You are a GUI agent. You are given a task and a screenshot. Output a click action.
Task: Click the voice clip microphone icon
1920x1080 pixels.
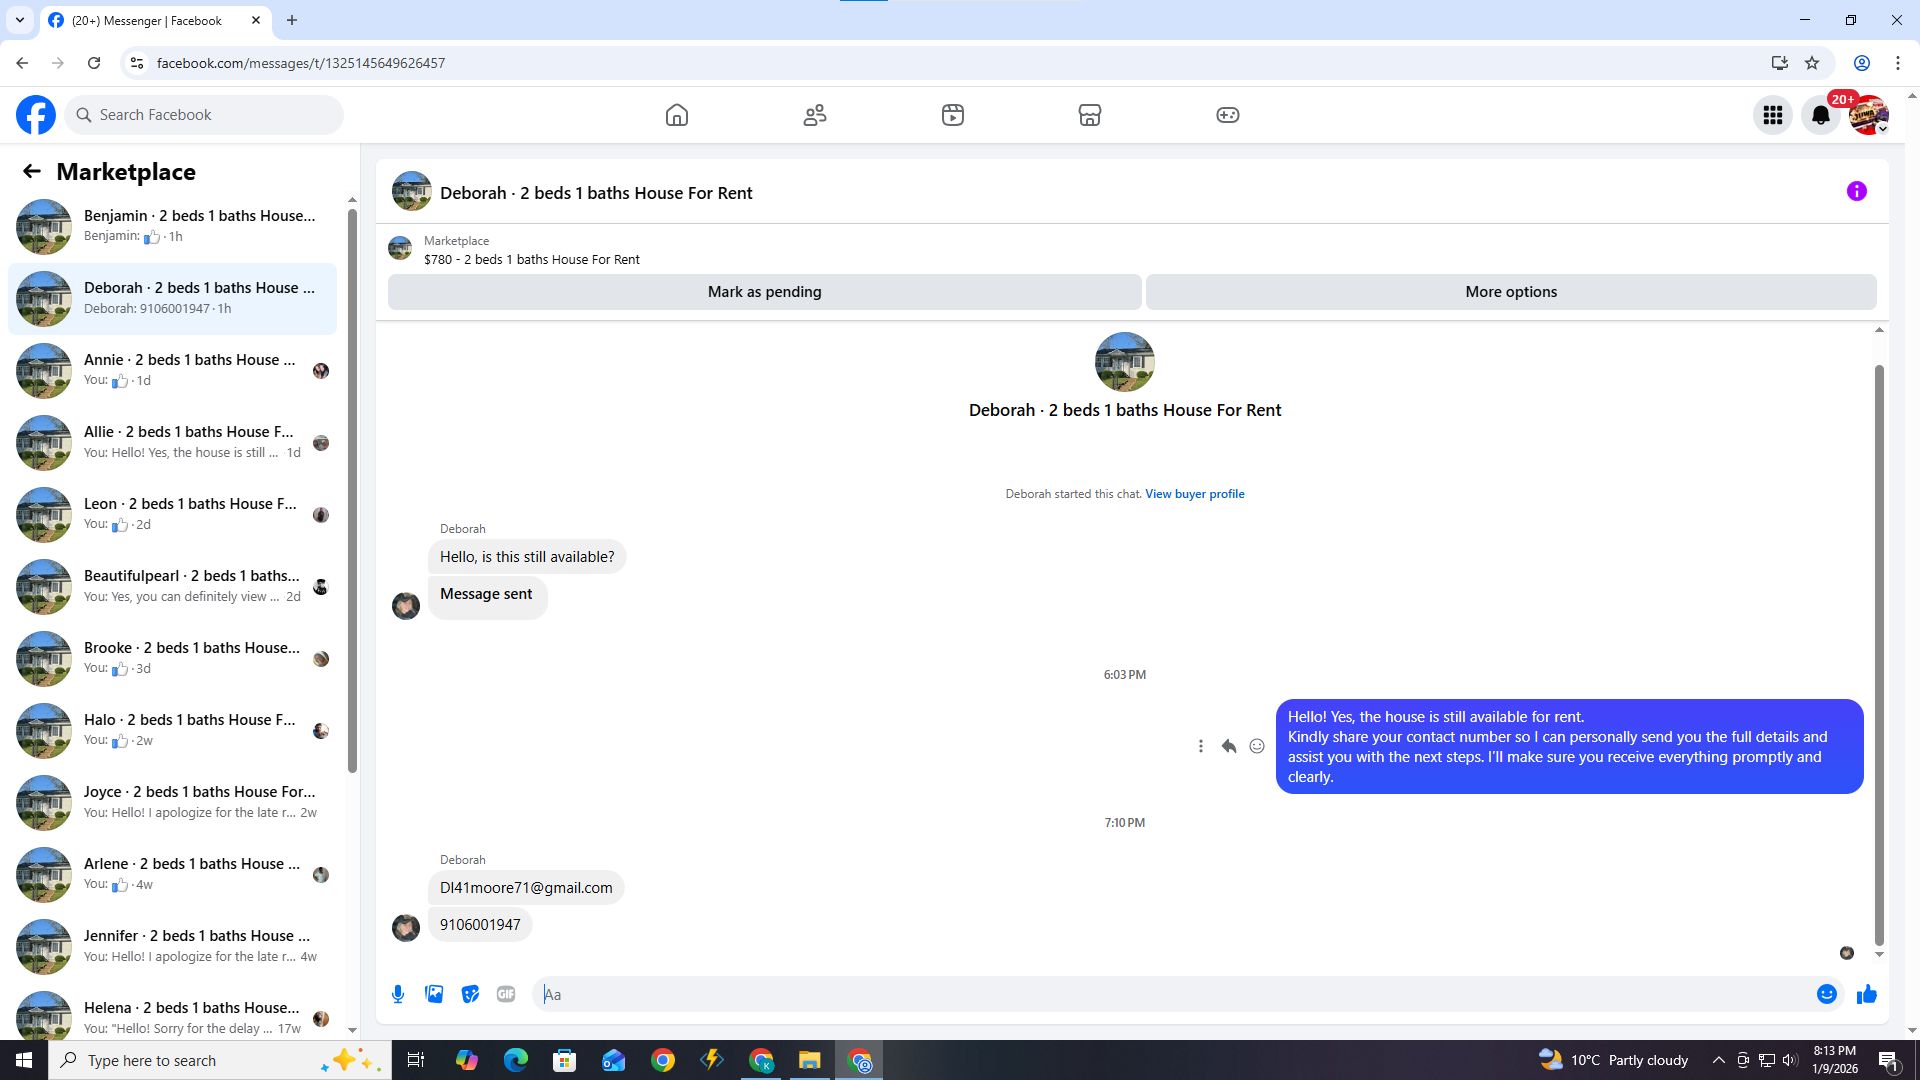(x=398, y=994)
